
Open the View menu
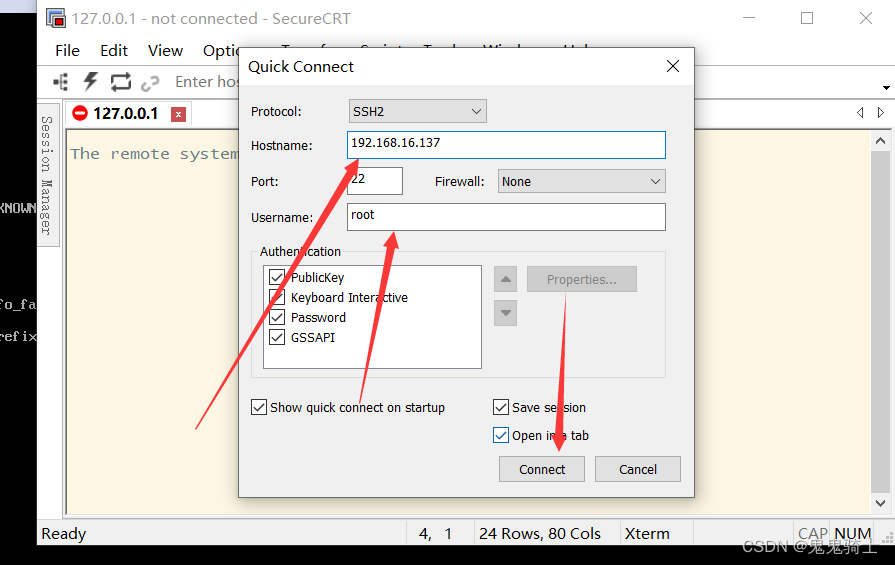[x=165, y=51]
